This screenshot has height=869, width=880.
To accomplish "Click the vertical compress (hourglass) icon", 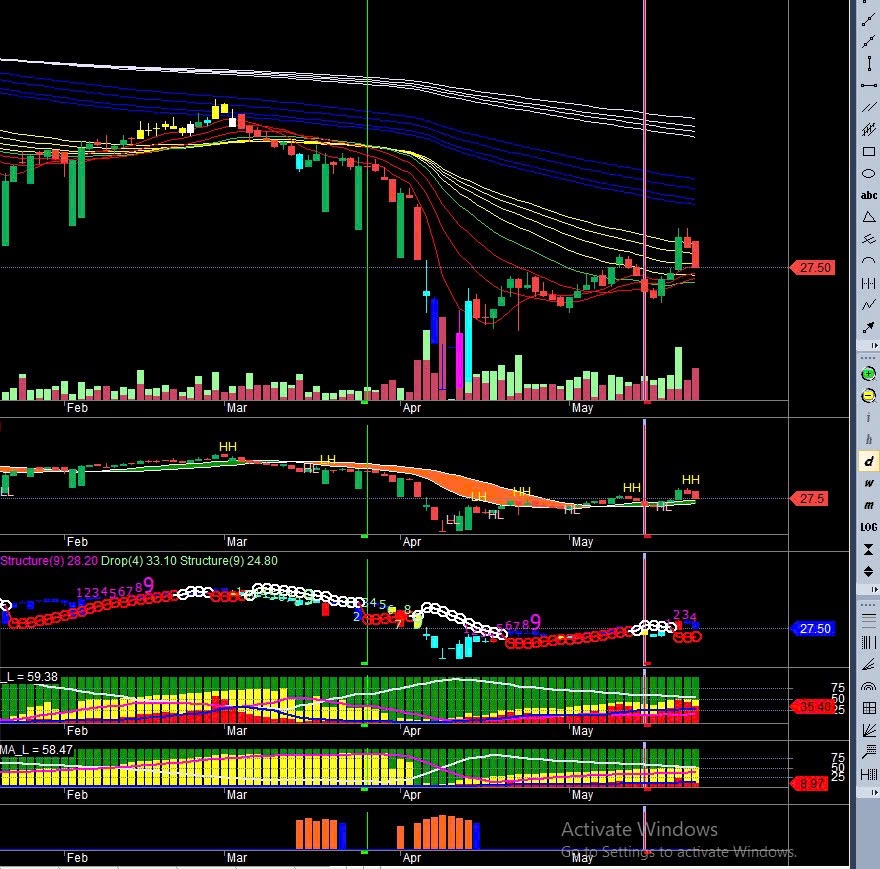I will [x=868, y=549].
